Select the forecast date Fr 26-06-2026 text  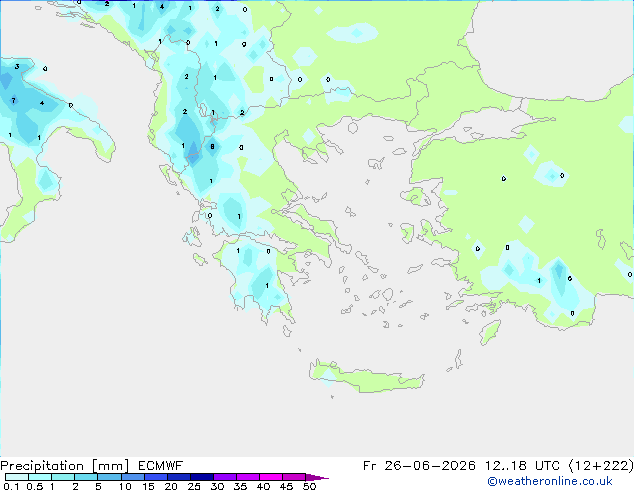[419, 466]
